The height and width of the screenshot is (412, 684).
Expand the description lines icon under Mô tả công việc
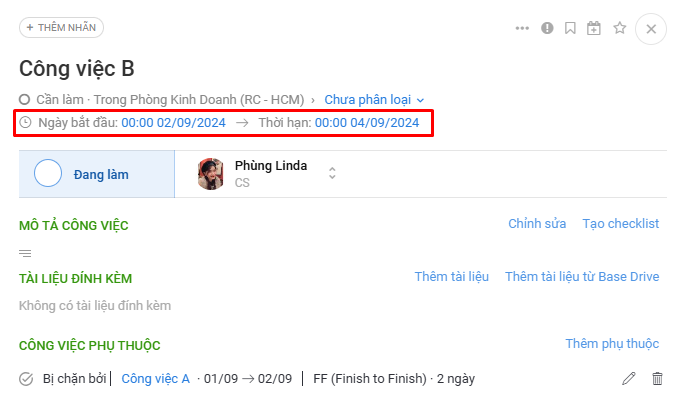tap(25, 253)
